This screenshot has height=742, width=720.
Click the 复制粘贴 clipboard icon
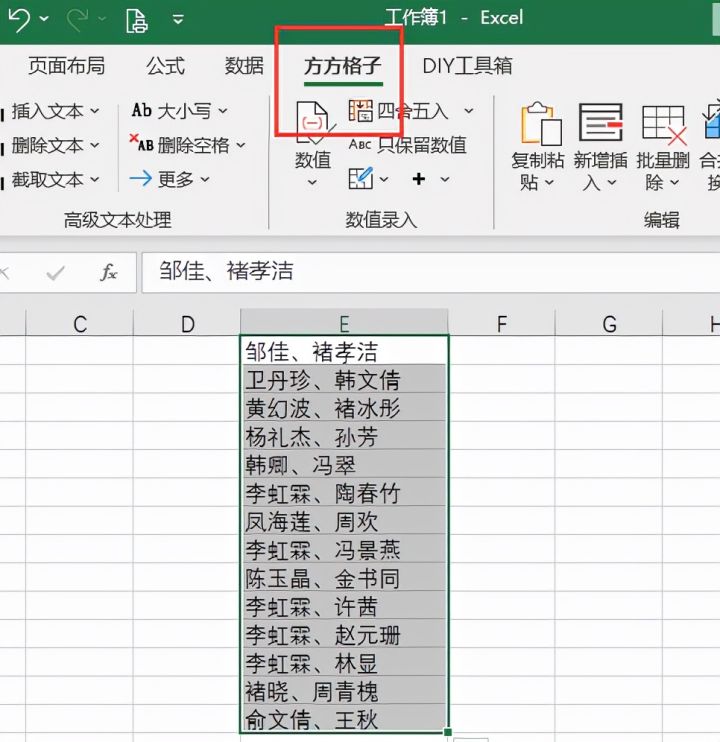pos(541,123)
